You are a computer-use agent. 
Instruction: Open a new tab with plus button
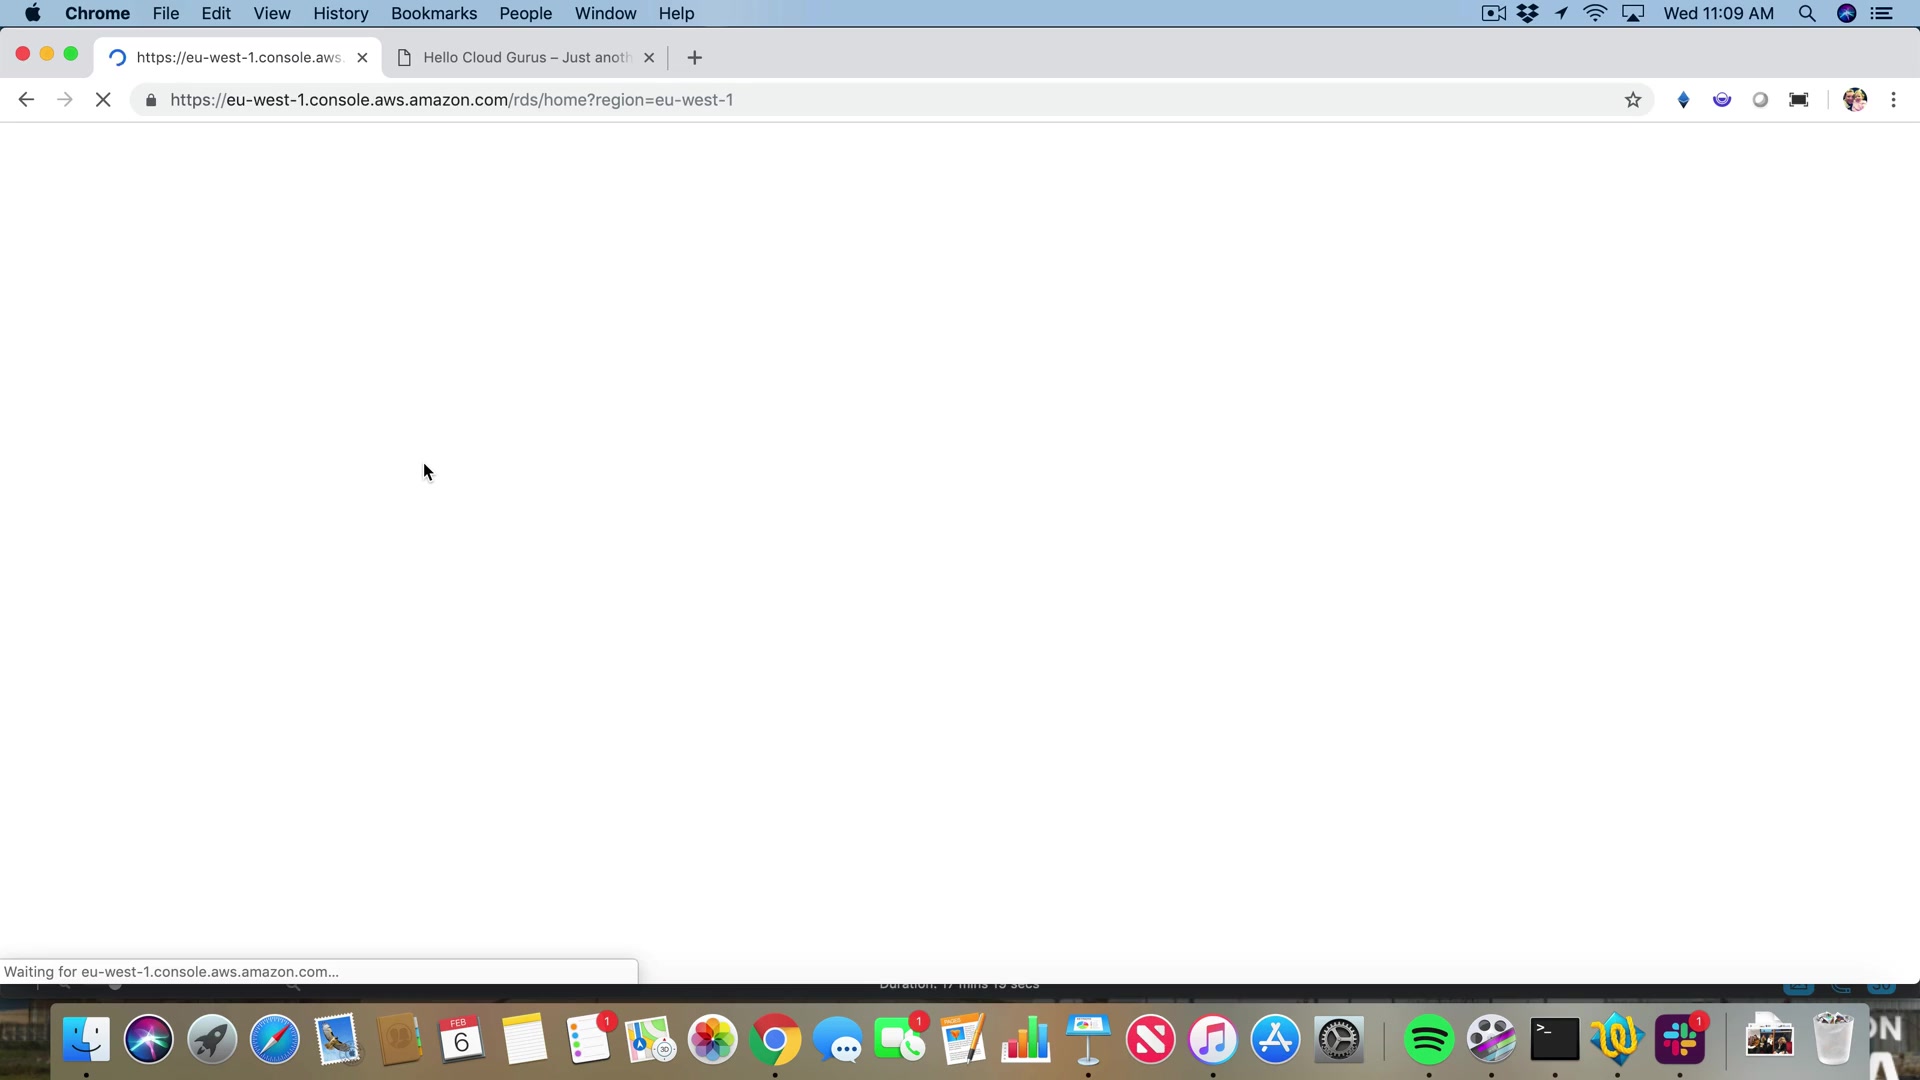pos(695,58)
